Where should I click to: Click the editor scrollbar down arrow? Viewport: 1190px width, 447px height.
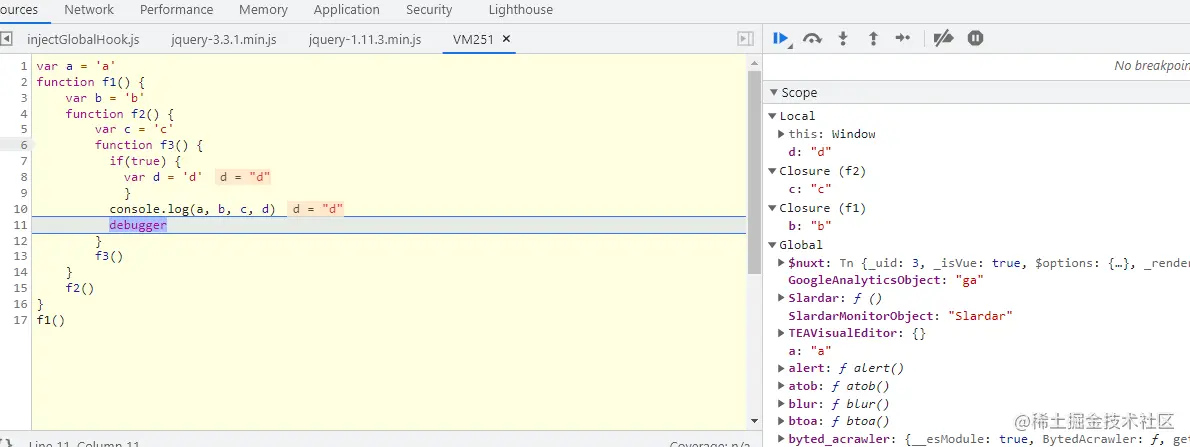pyautogui.click(x=754, y=420)
